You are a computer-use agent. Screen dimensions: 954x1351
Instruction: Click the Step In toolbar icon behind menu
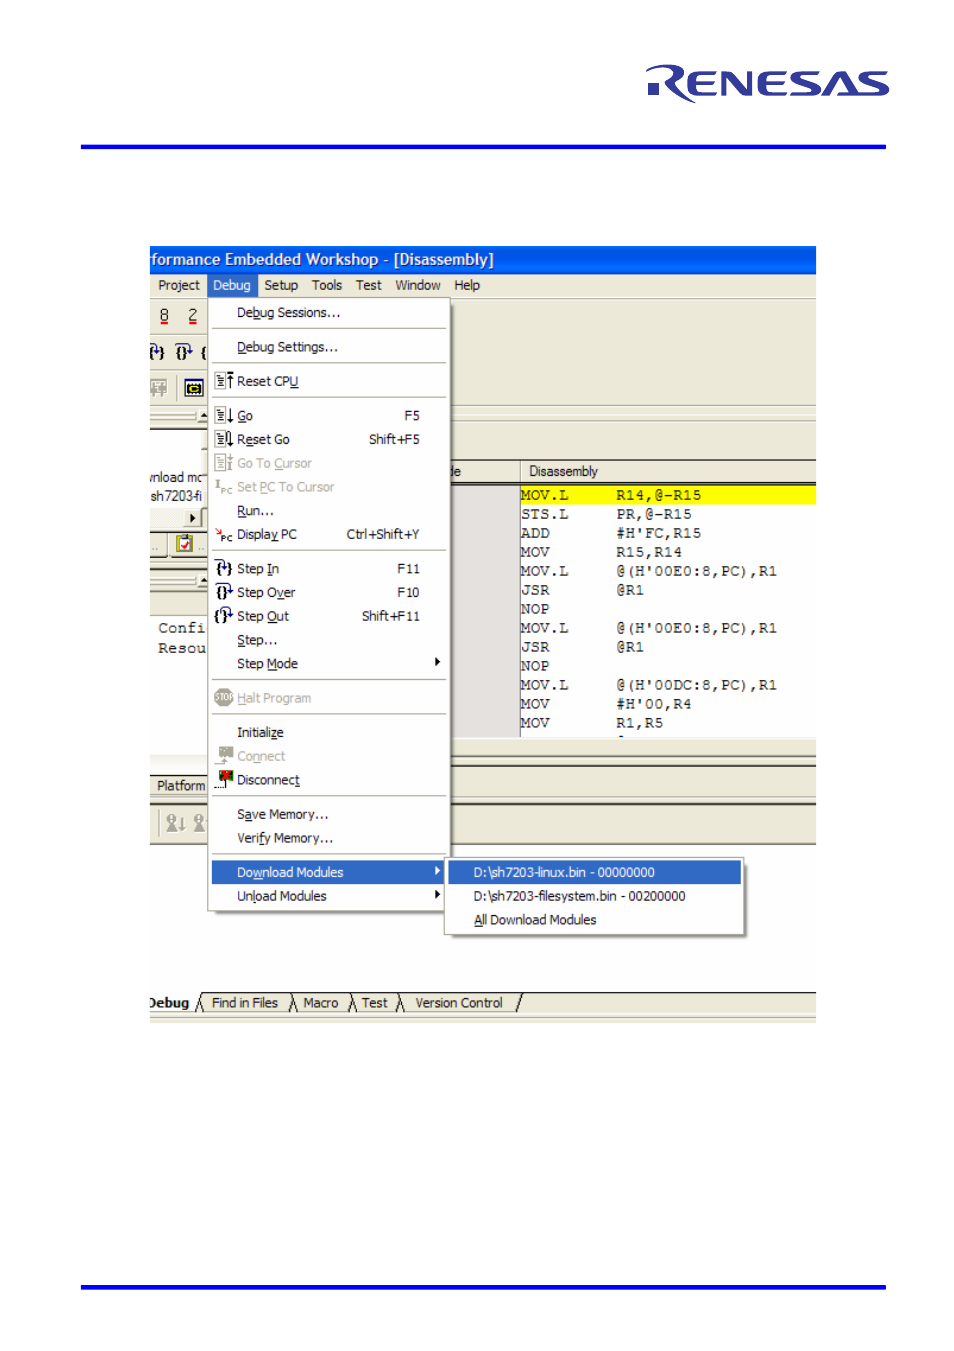pyautogui.click(x=157, y=352)
